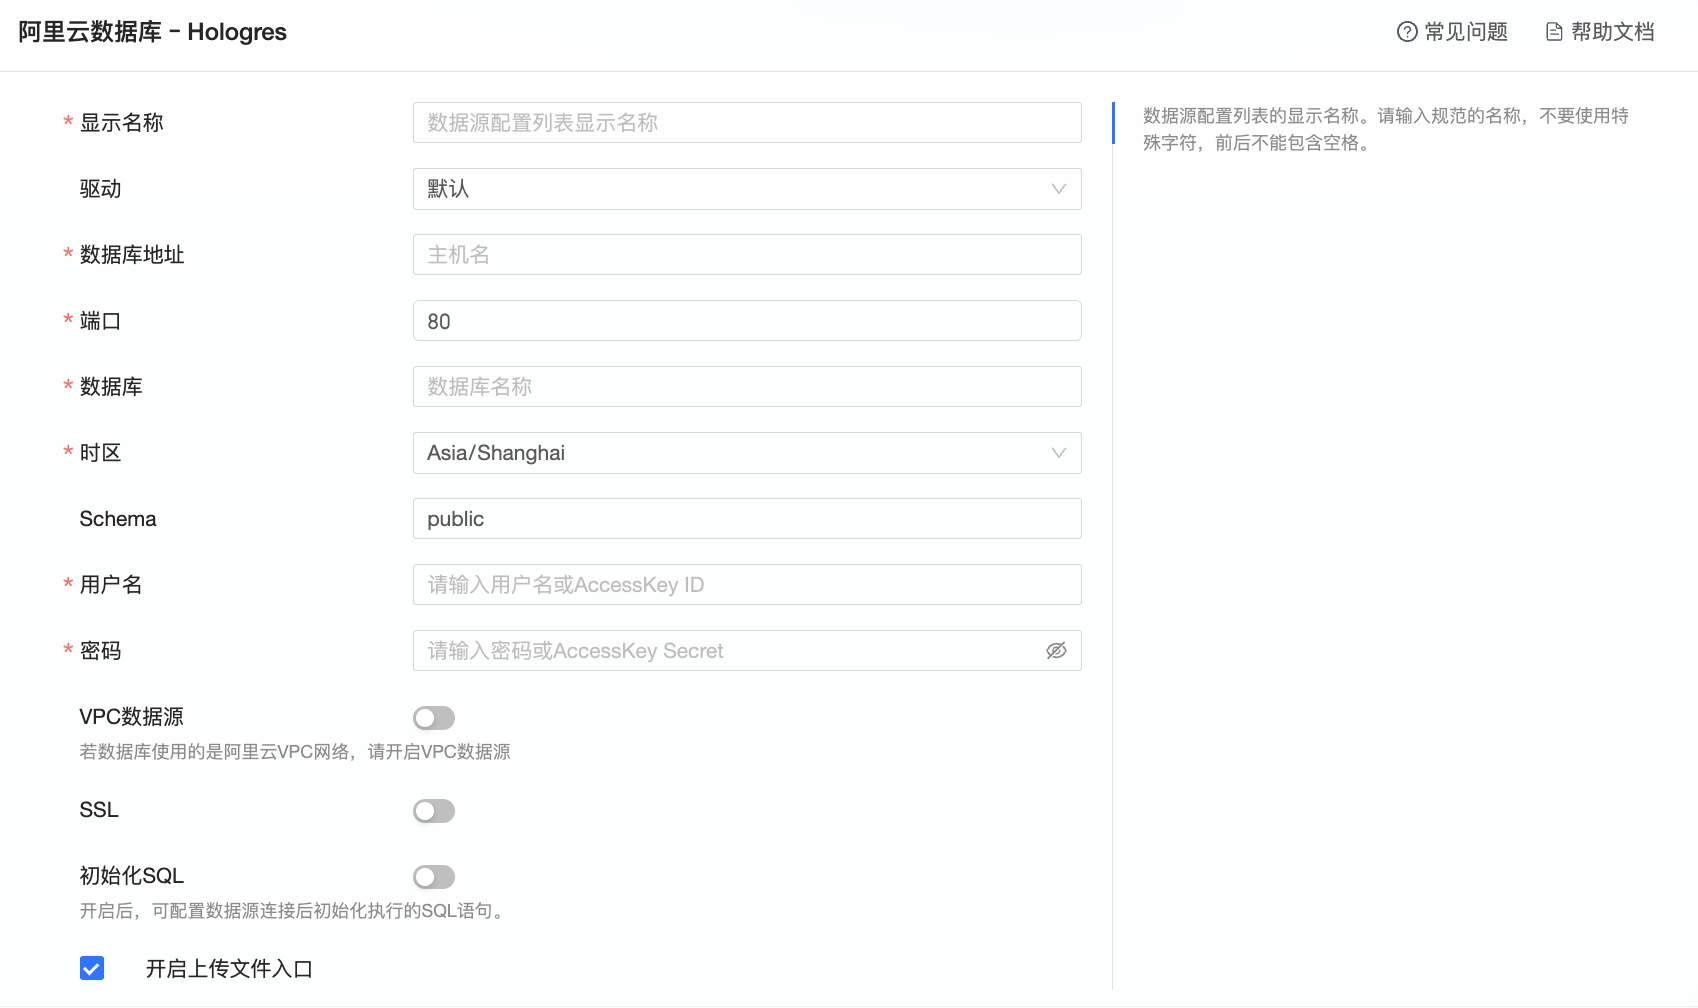1698x1008 pixels.
Task: Click the 数据库地址 host name field
Action: 747,255
